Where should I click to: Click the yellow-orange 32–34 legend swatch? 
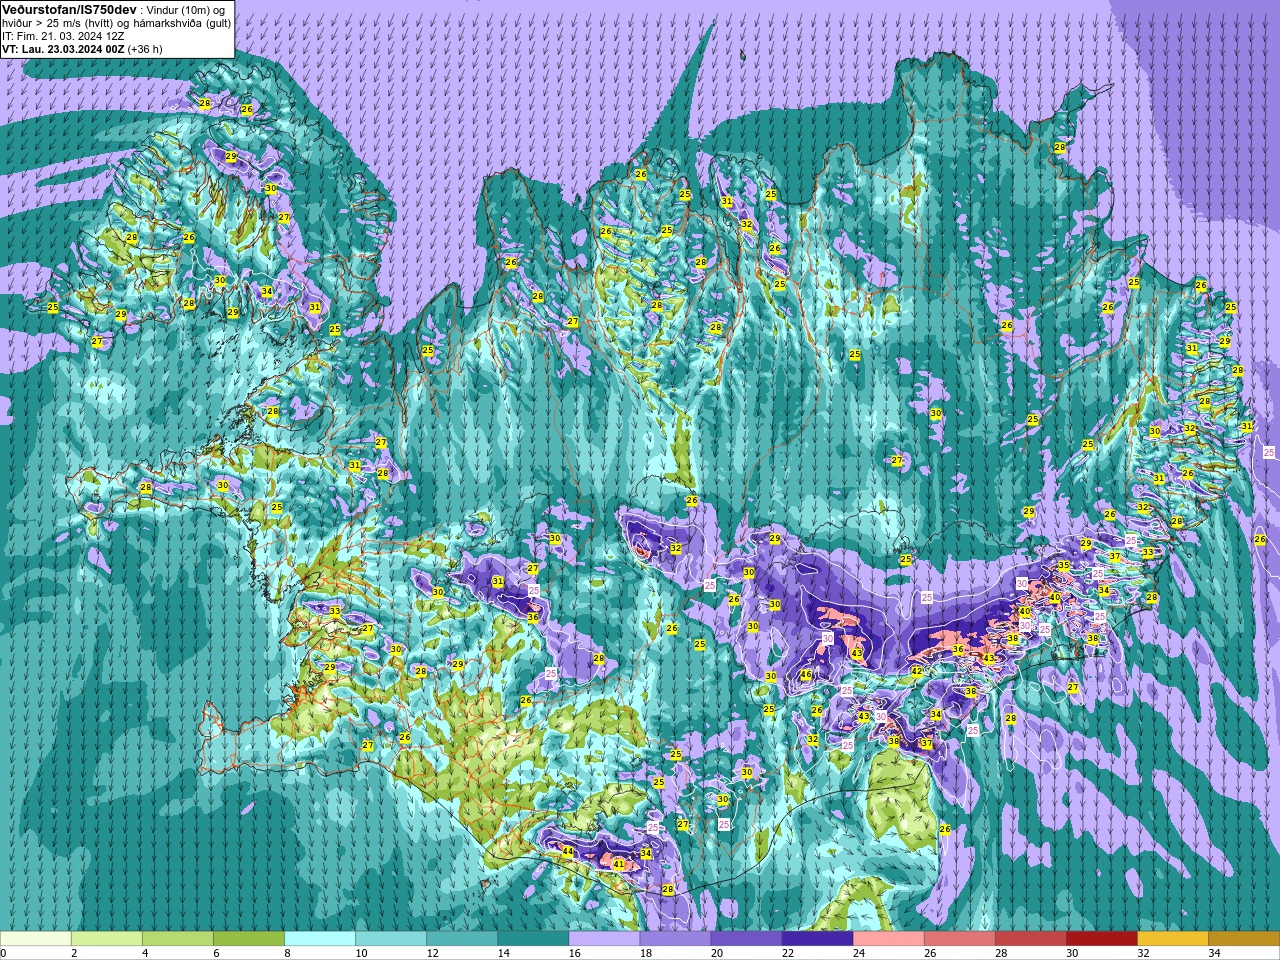click(x=1172, y=939)
